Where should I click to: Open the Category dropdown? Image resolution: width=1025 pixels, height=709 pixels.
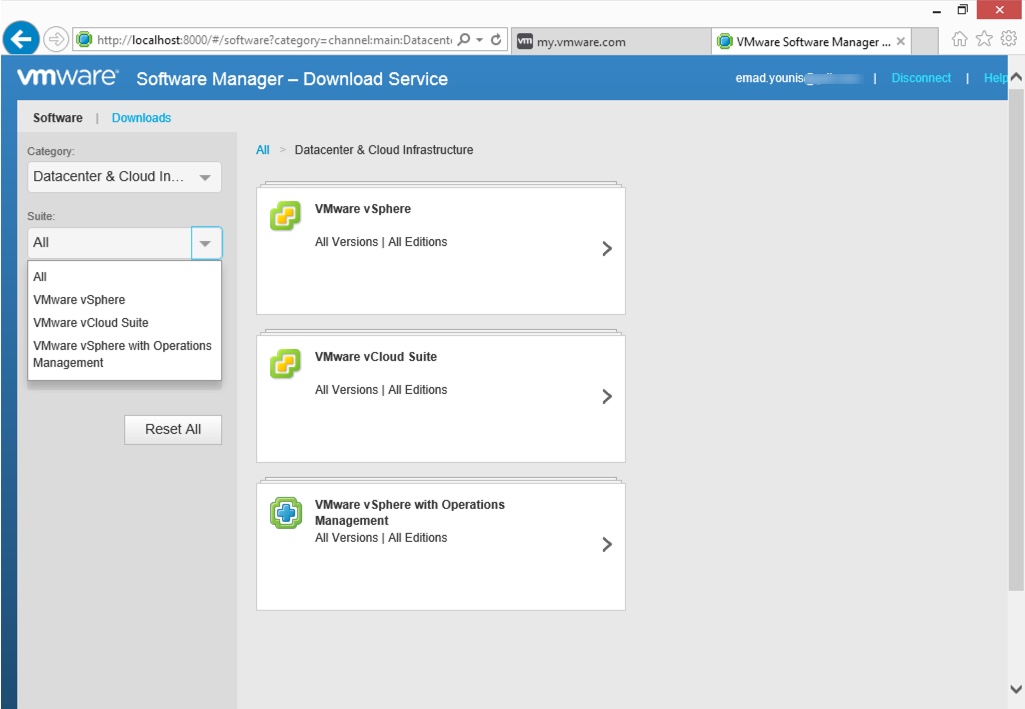(x=124, y=177)
